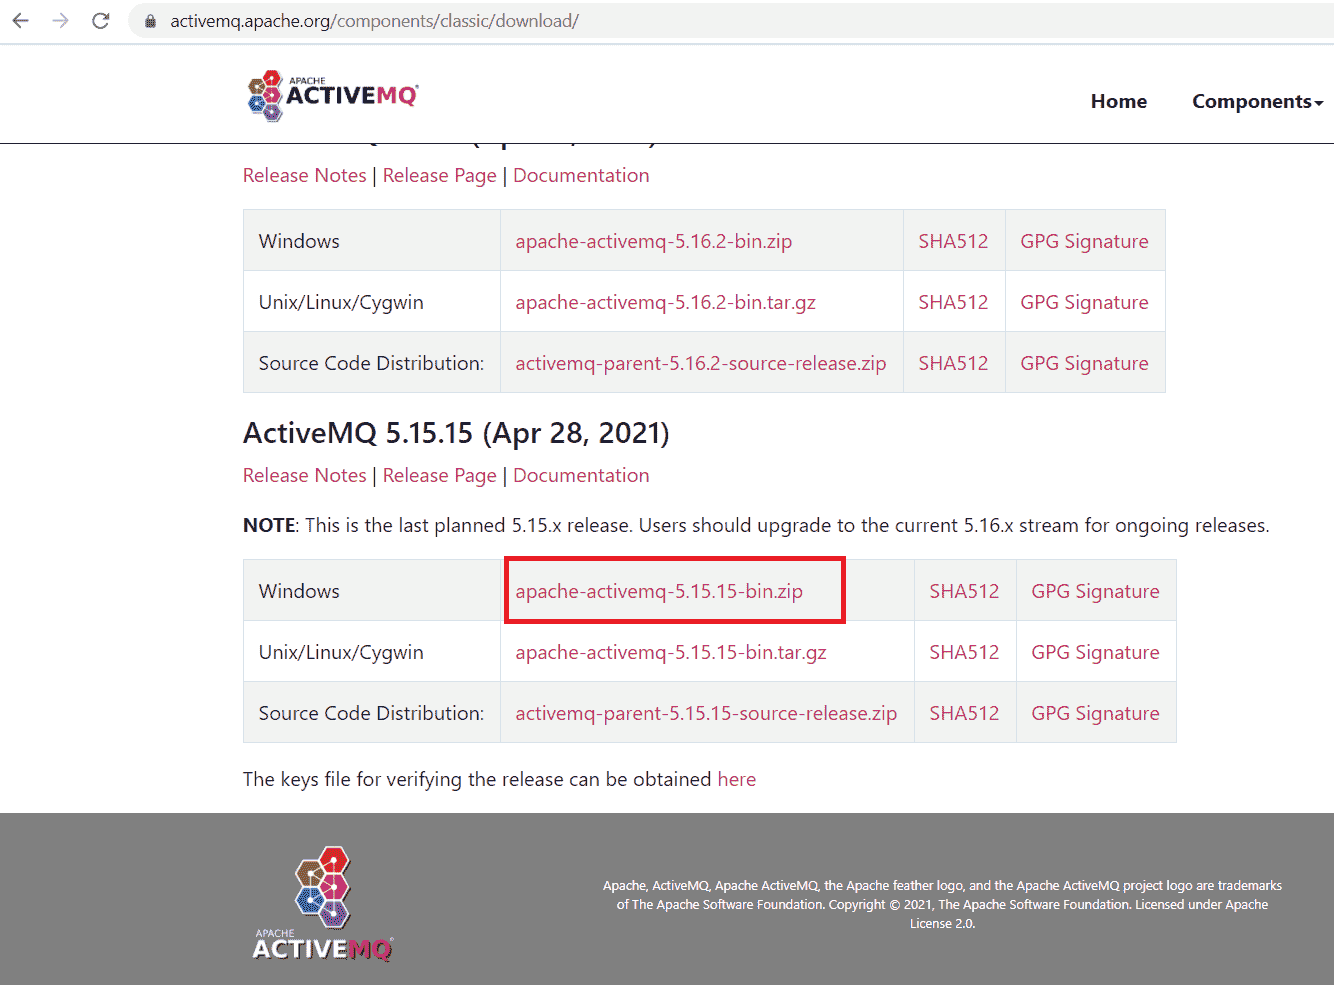1334x985 pixels.
Task: Click the ActiveMQ logo in the footer
Action: 323,905
